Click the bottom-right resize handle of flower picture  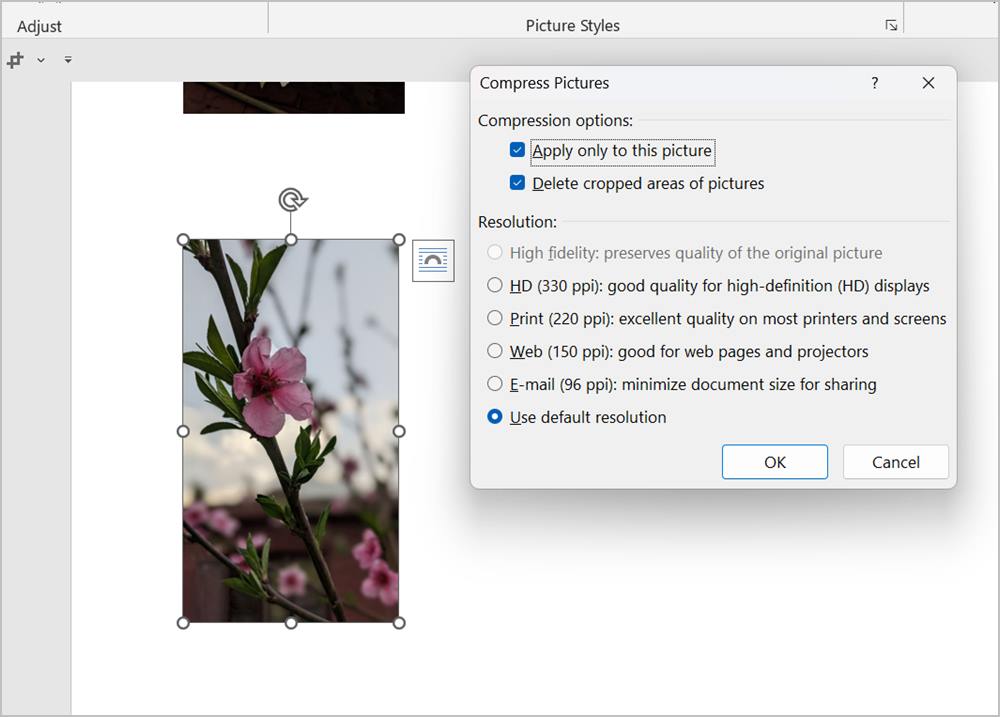399,623
